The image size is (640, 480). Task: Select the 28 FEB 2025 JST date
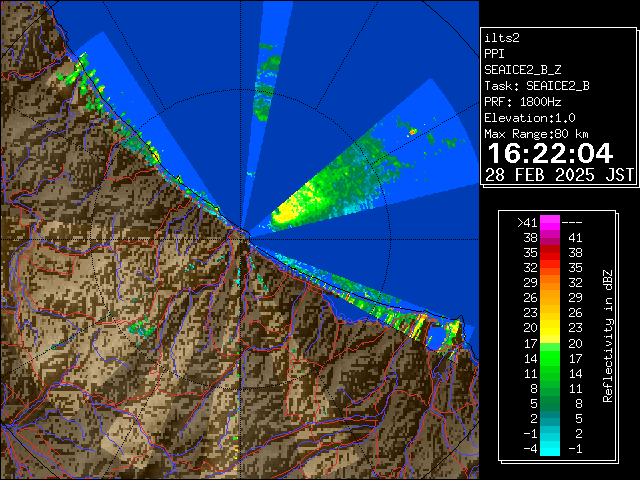tap(560, 175)
